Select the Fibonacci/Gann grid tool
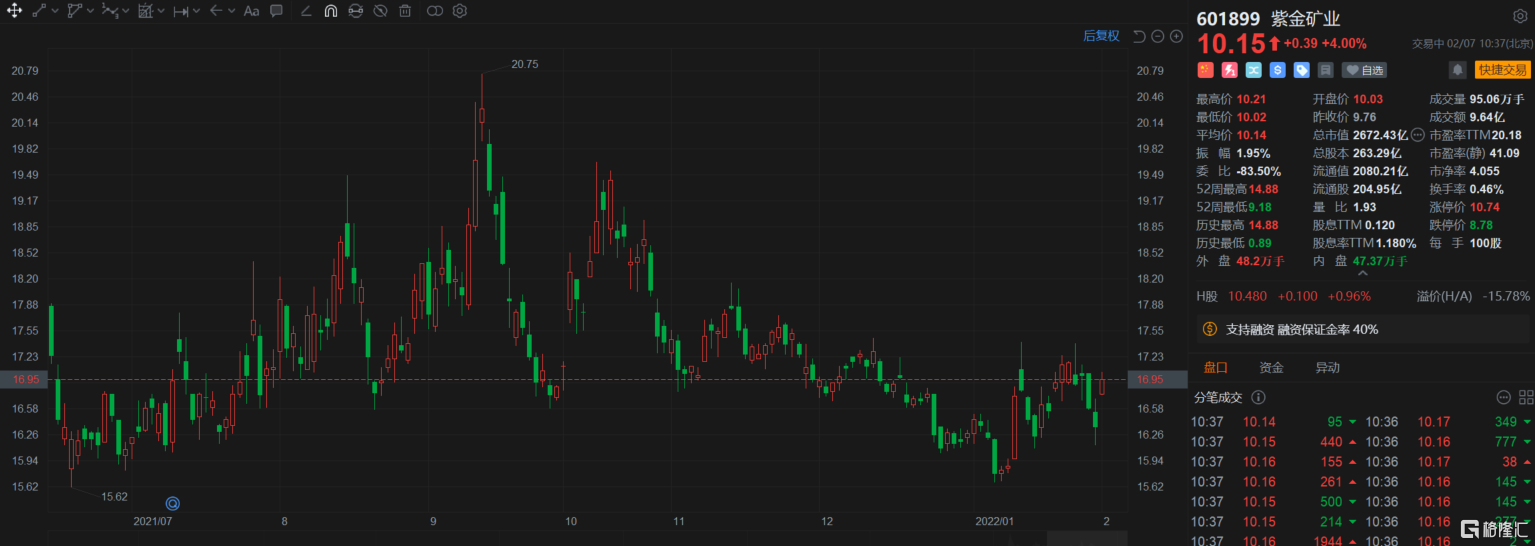 146,11
